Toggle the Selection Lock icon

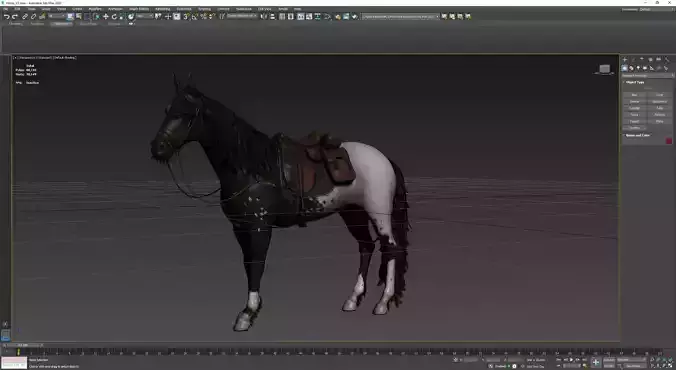pyautogui.click(x=455, y=359)
